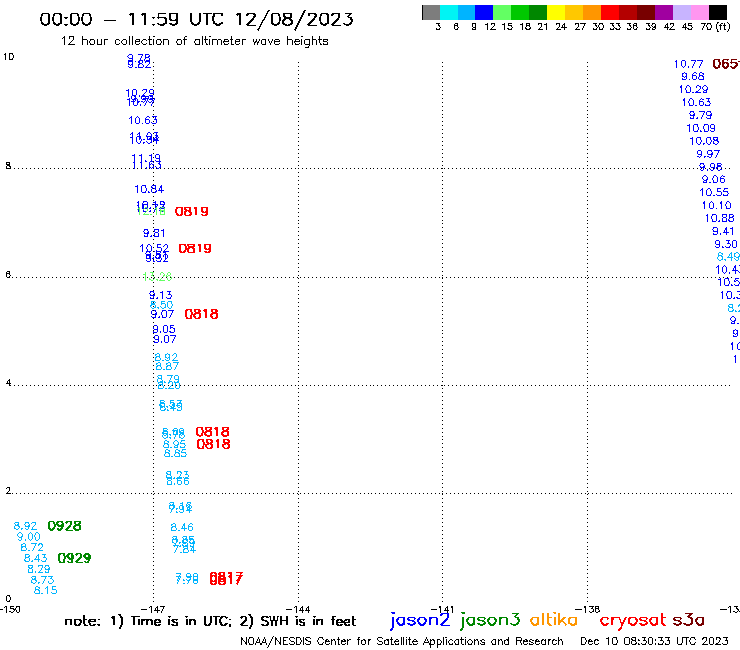Screen dimensions: 740x650
Task: Click the '10.84' wave height value
Action: [149, 189]
